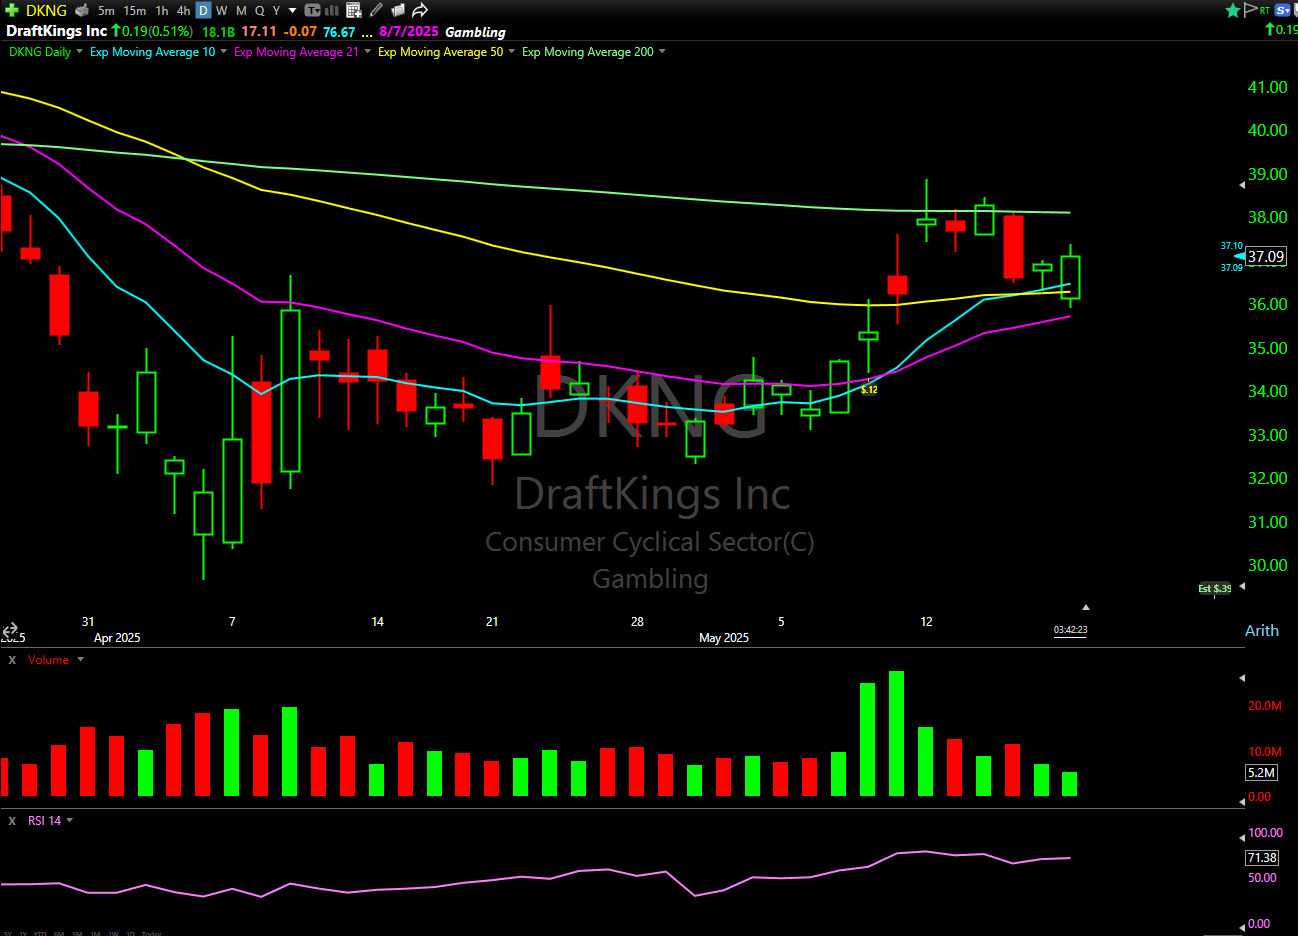Click the $.12 earnings marker on chart
The width and height of the screenshot is (1298, 936).
tap(869, 390)
